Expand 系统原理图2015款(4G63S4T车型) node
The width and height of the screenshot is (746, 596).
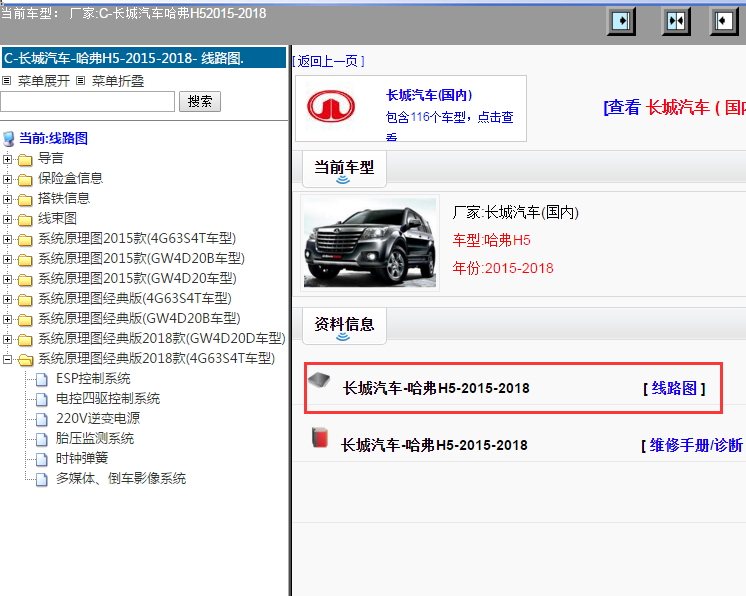pyautogui.click(x=7, y=239)
